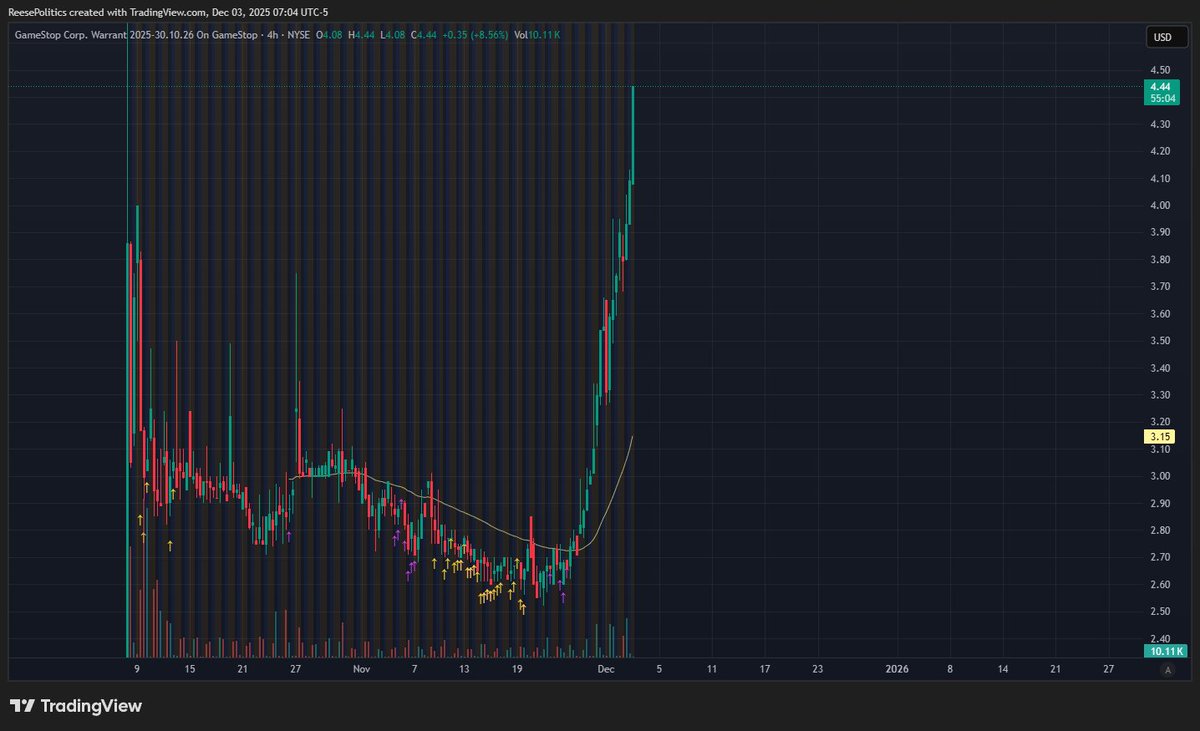Click the 'created with TradingView.com' header text
The height and width of the screenshot is (731, 1200).
point(136,12)
